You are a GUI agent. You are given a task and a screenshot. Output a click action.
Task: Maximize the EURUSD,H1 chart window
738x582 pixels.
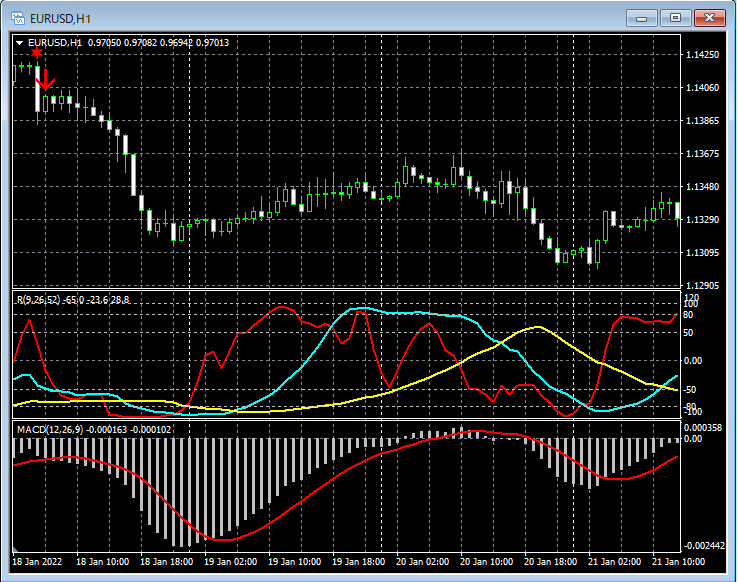coord(676,17)
